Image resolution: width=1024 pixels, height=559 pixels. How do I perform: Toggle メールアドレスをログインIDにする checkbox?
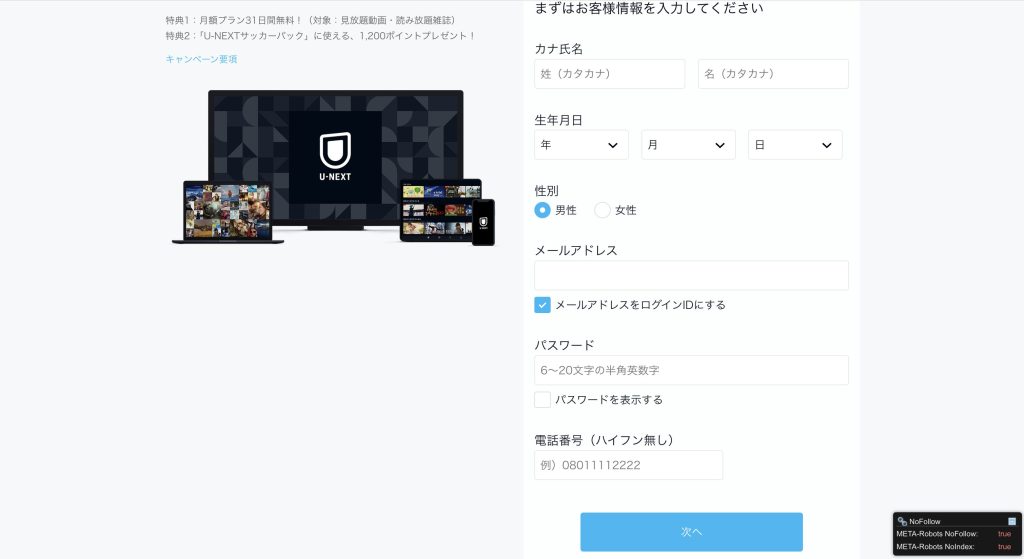point(542,305)
